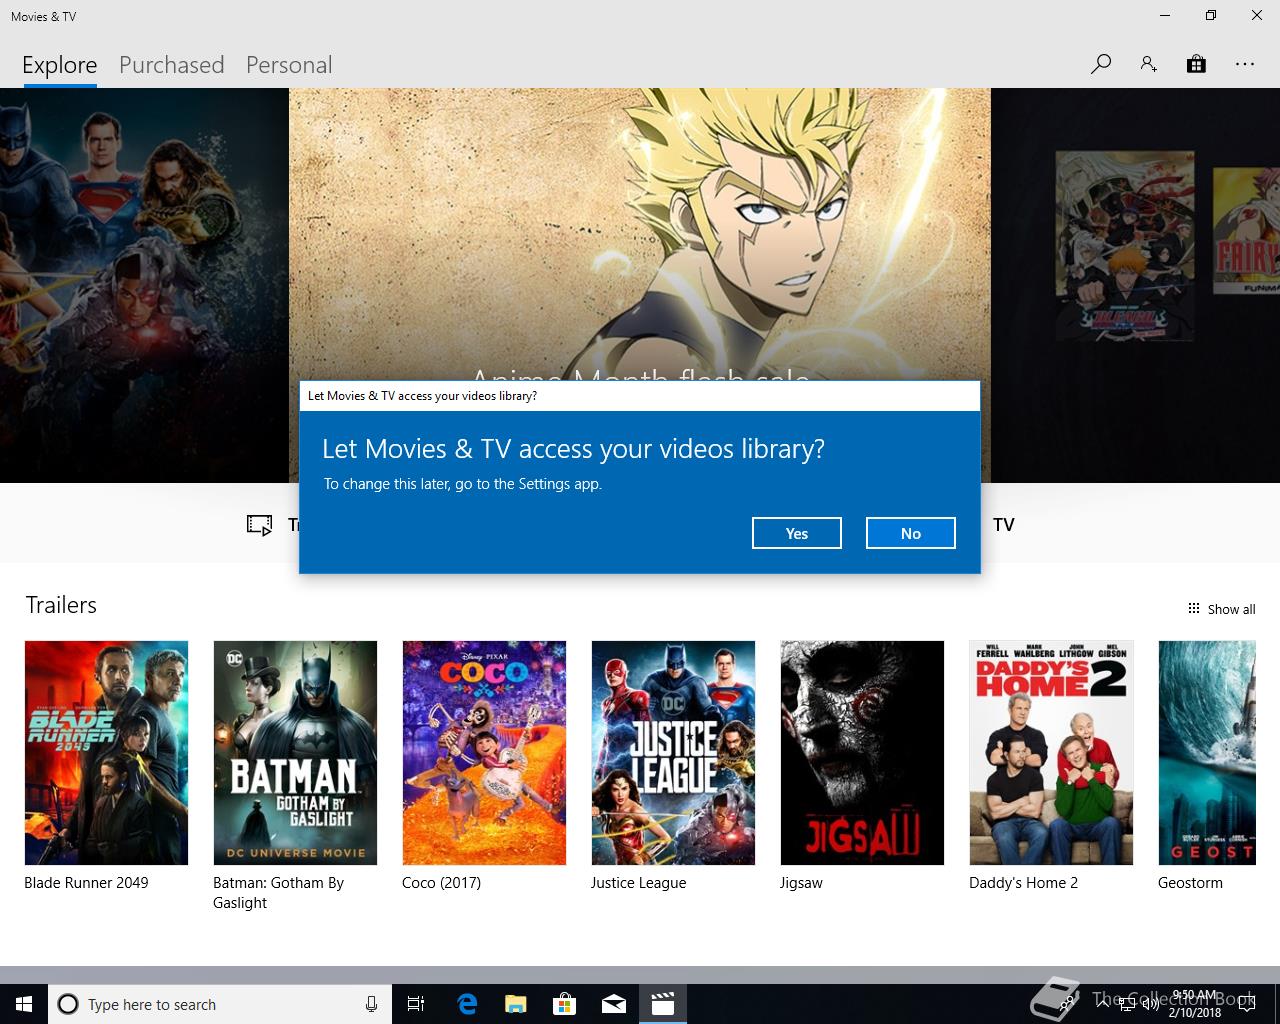Click the account sign-in person icon
Viewport: 1280px width, 1024px height.
point(1148,64)
